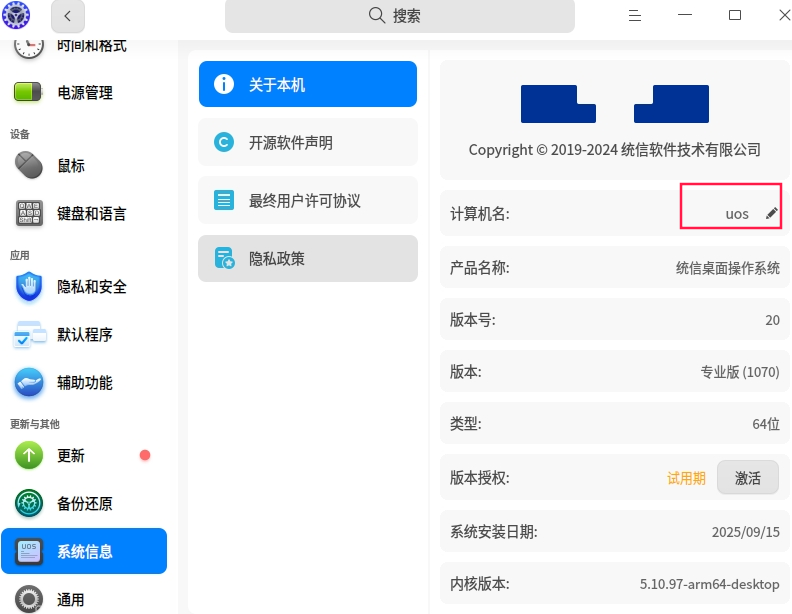Select 电源管理 in sidebar
Viewport: 792px width, 614px height.
coord(84,92)
